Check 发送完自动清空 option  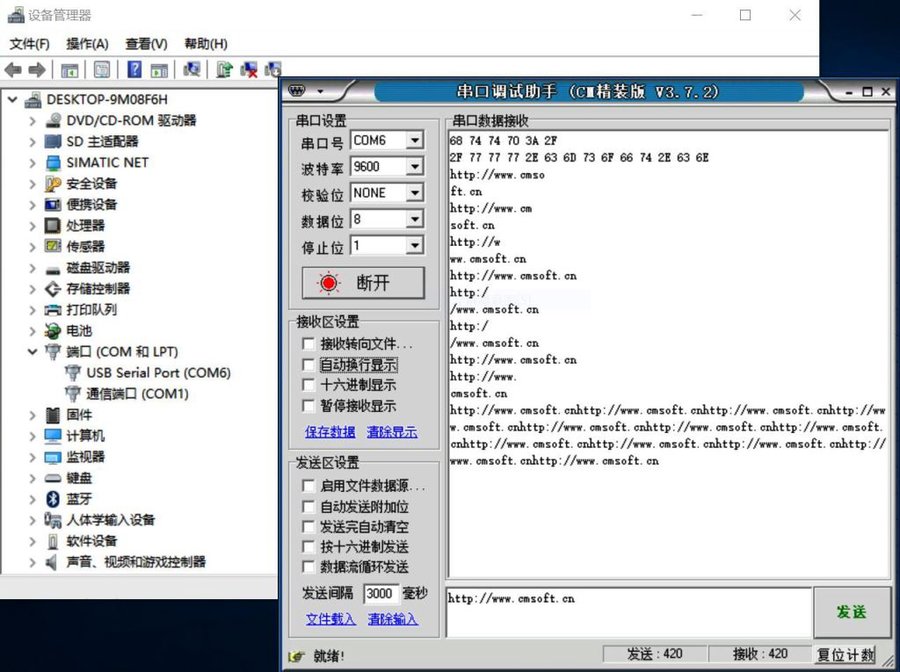tap(309, 527)
